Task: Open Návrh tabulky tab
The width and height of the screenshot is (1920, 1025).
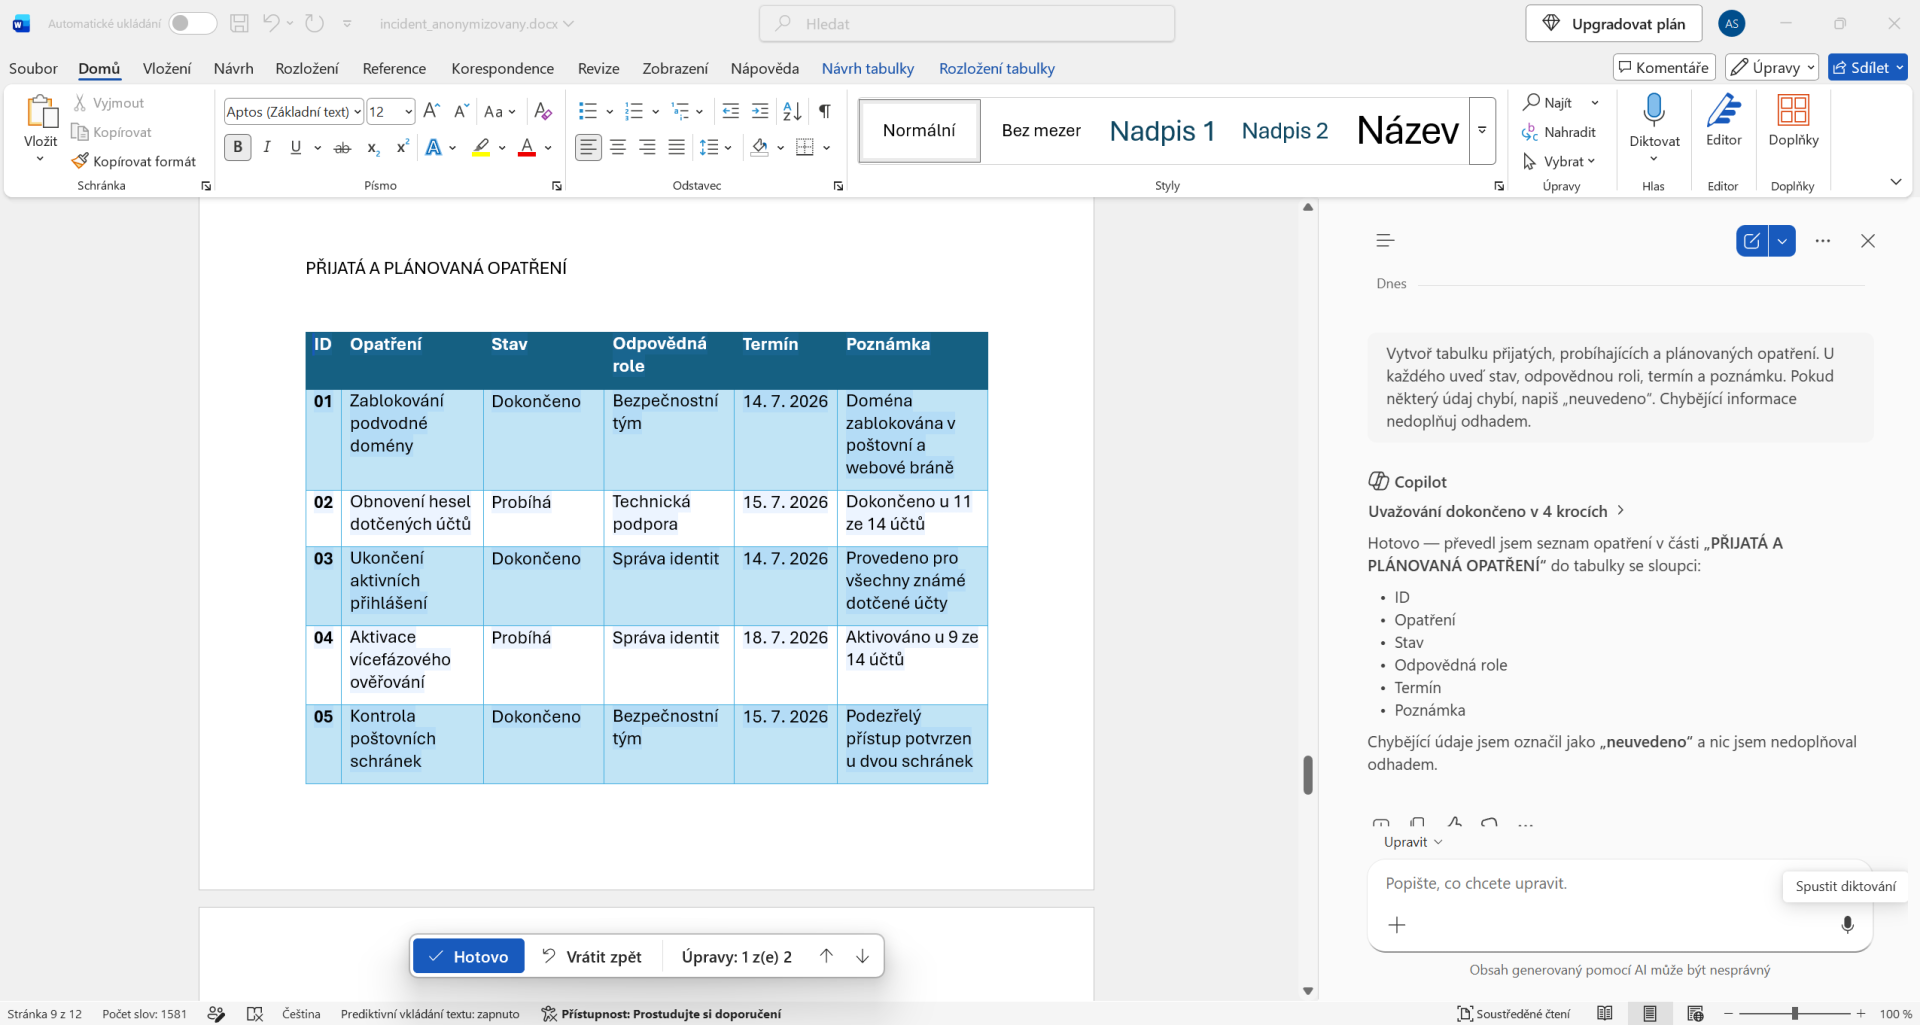Action: click(x=868, y=68)
